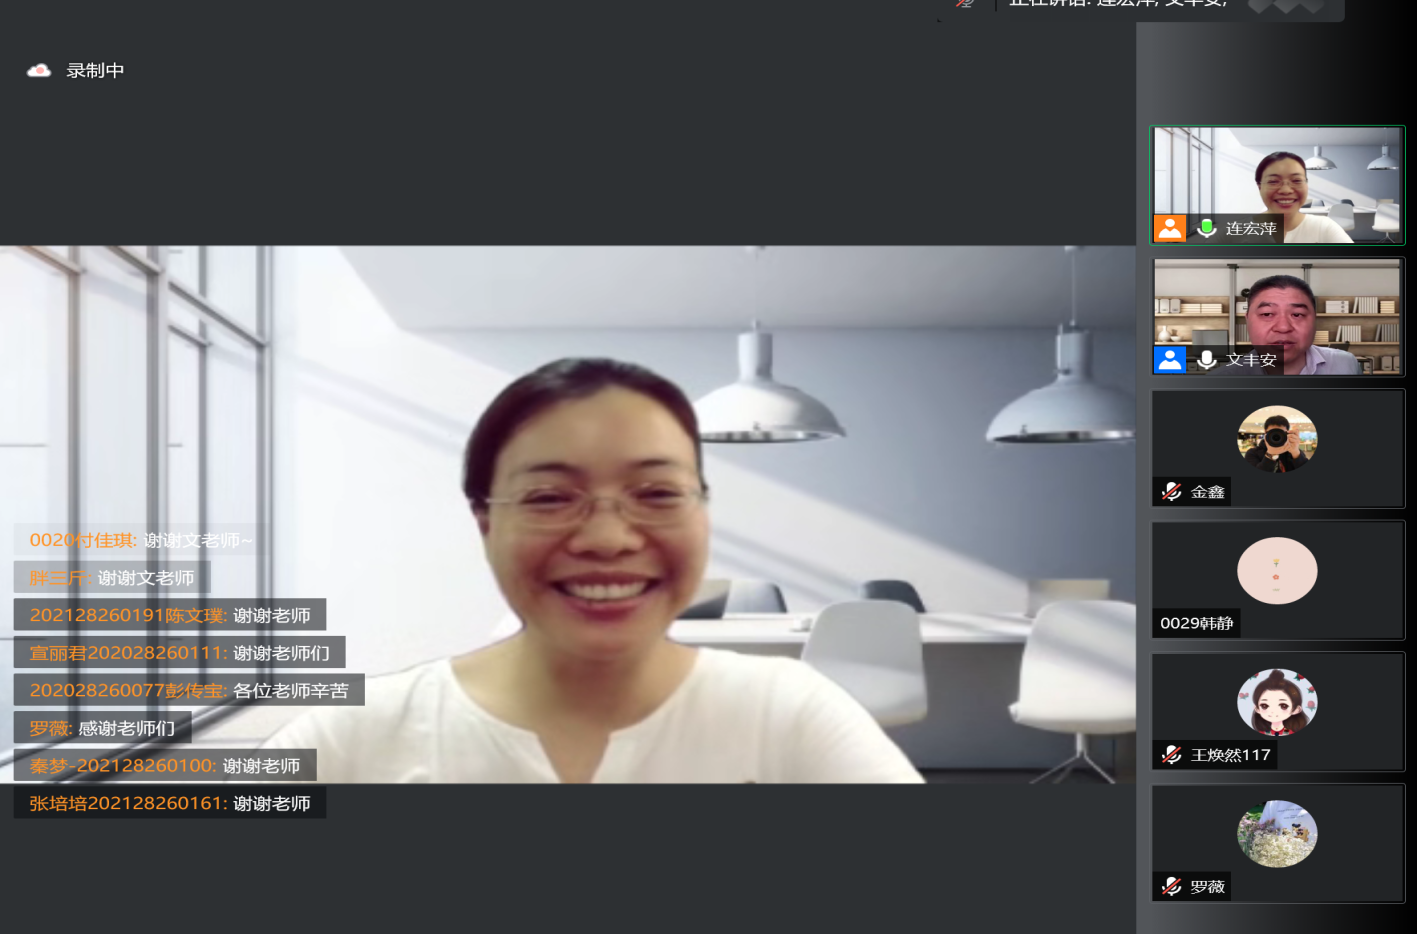The height and width of the screenshot is (935, 1418).
Task: Click the blue user badge on 文丰安's tile
Action: (x=1169, y=359)
